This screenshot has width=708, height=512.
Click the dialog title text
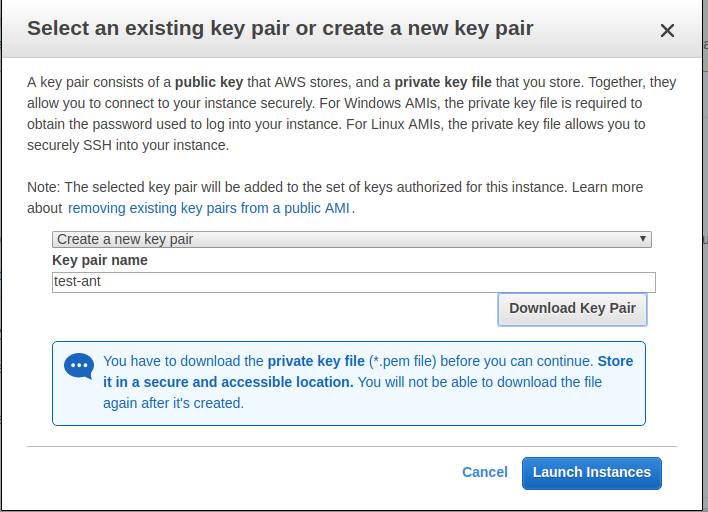(280, 28)
